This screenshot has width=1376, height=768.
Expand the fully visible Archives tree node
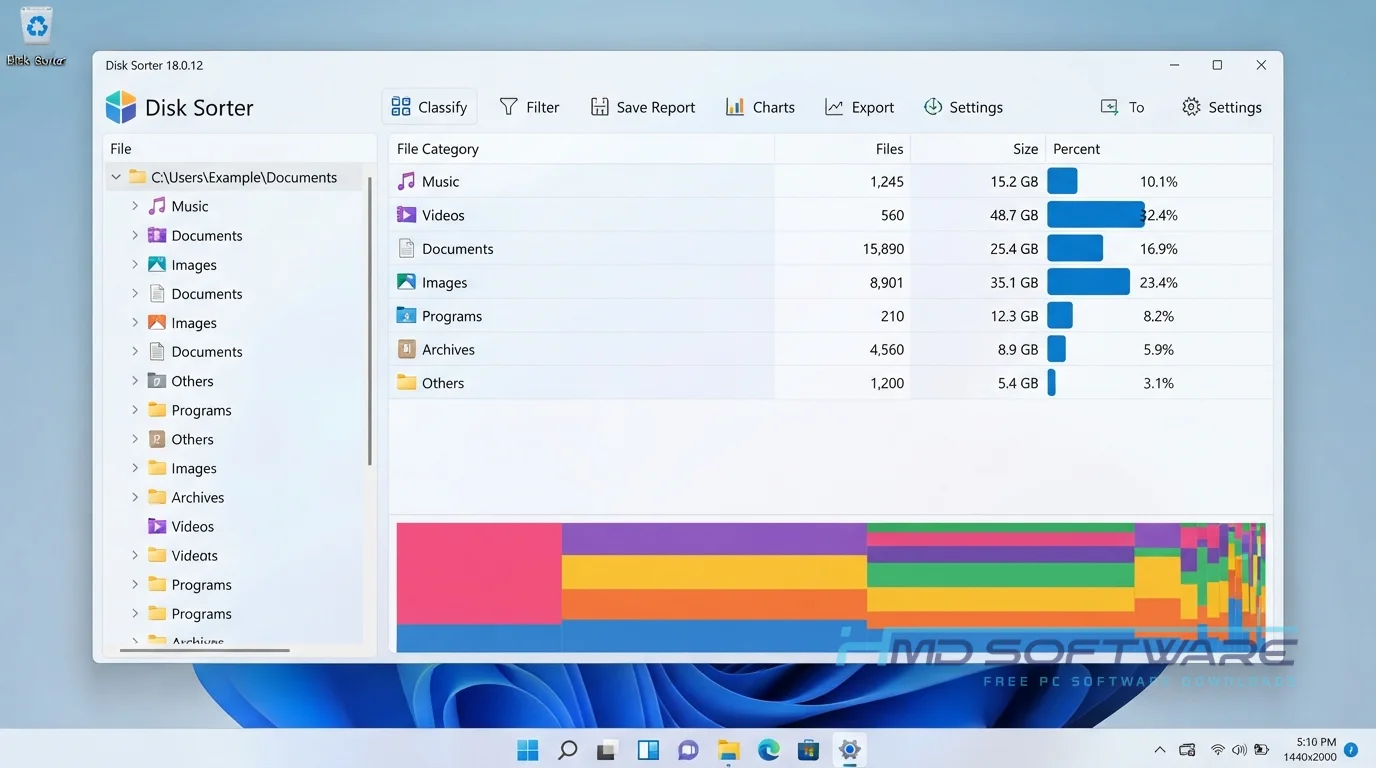tap(135, 497)
